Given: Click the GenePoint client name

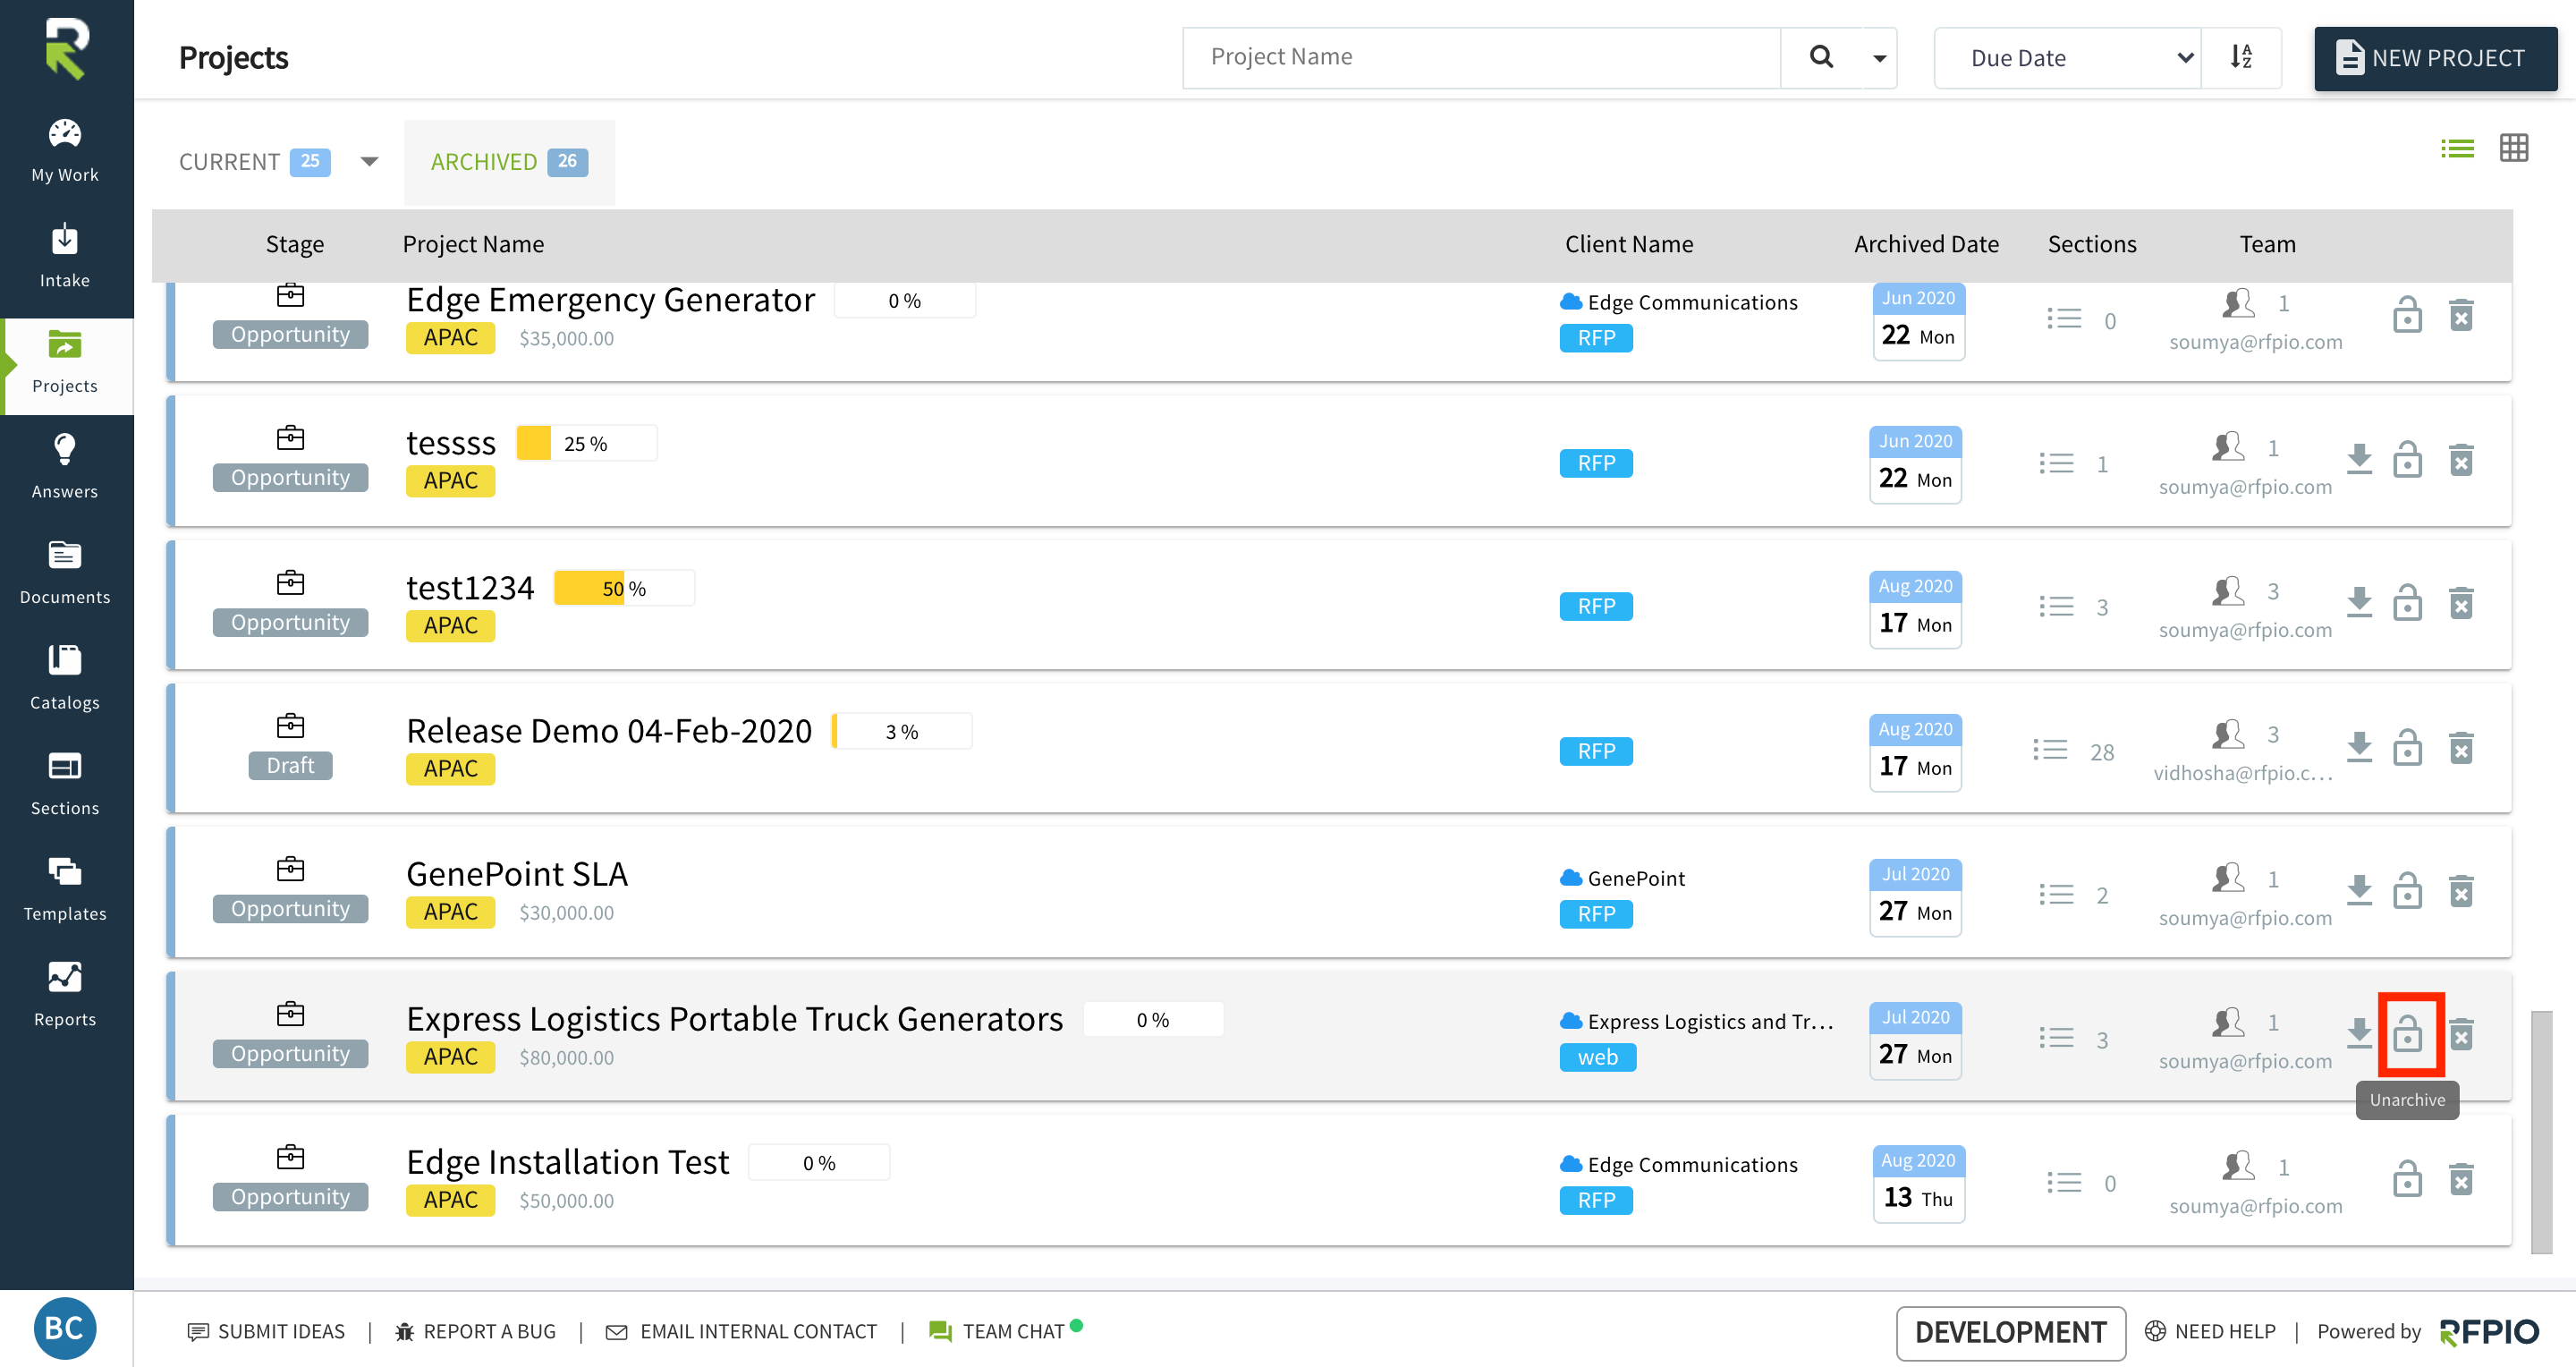Looking at the screenshot, I should click(x=1636, y=878).
